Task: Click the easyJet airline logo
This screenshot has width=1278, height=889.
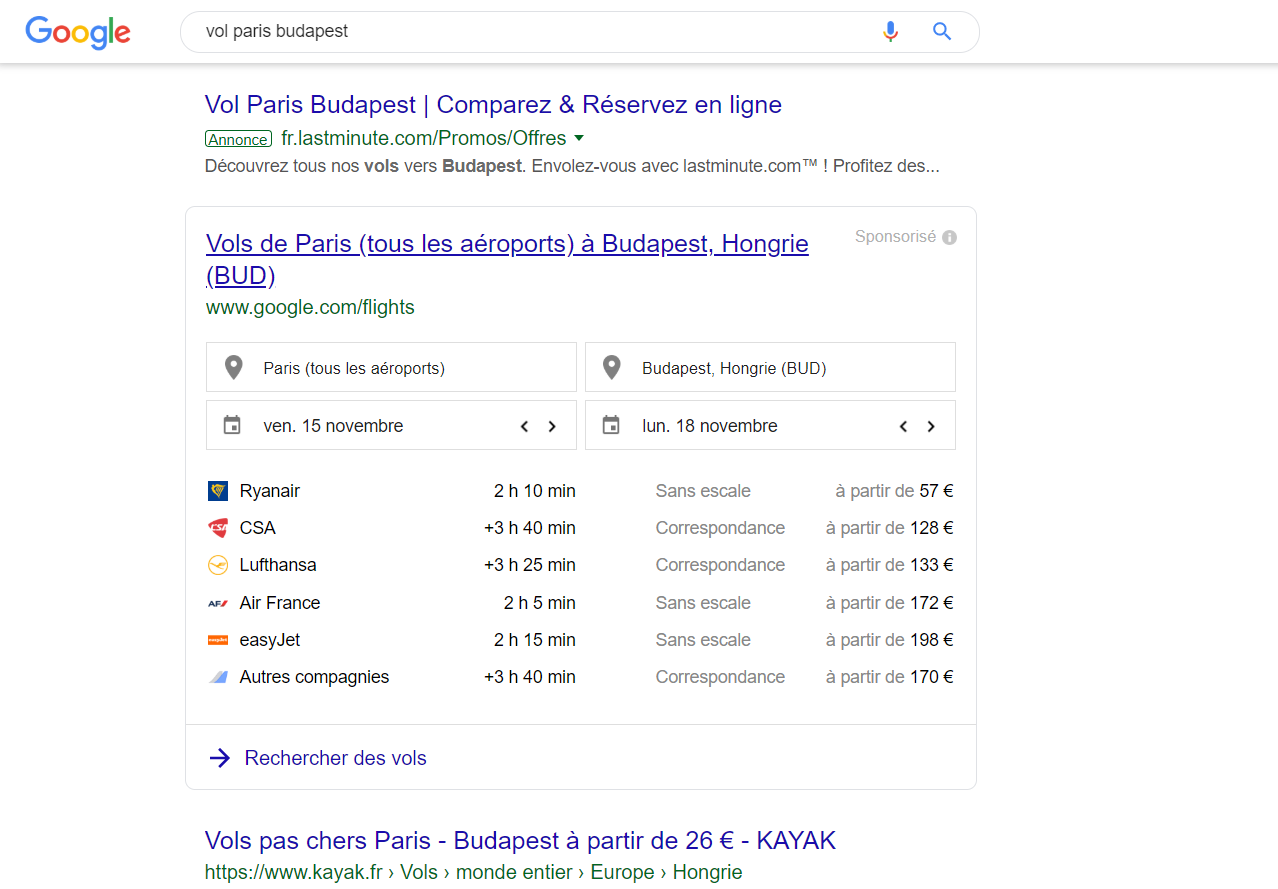Action: 218,640
